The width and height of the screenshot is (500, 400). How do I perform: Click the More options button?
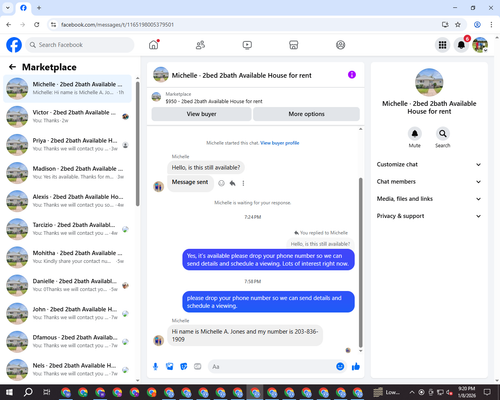pos(306,114)
